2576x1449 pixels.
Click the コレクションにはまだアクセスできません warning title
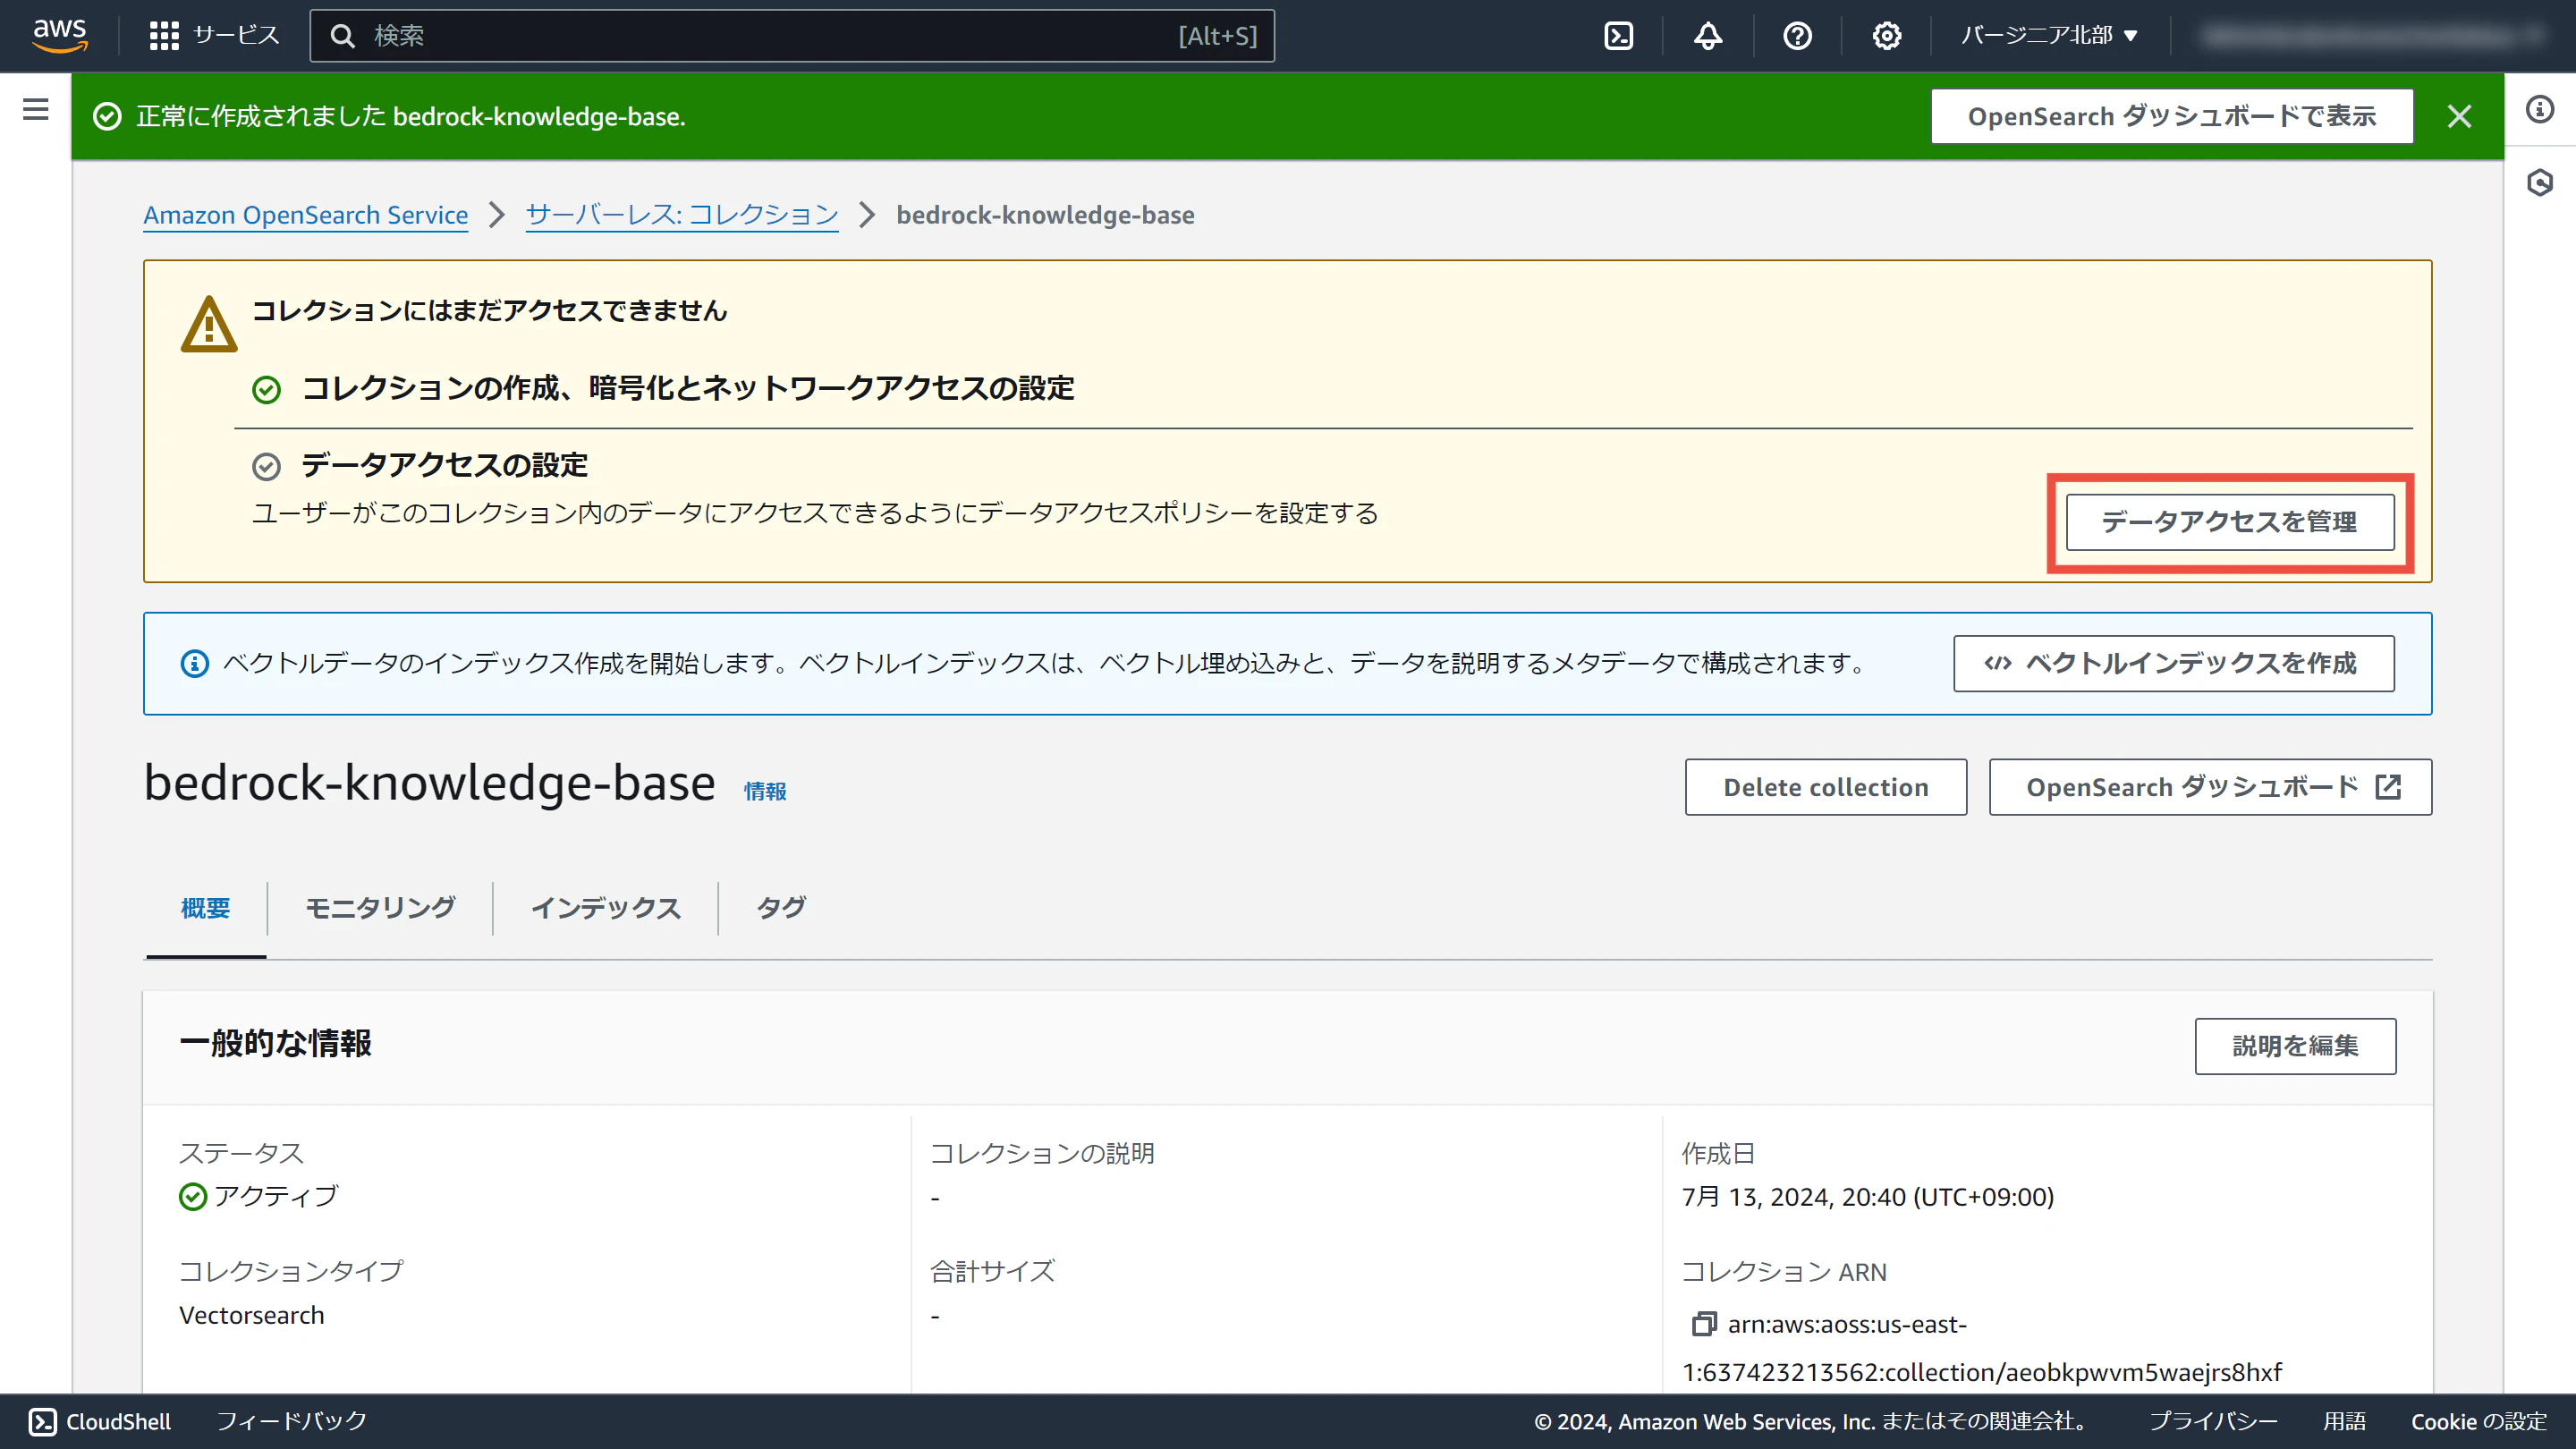pos(489,311)
